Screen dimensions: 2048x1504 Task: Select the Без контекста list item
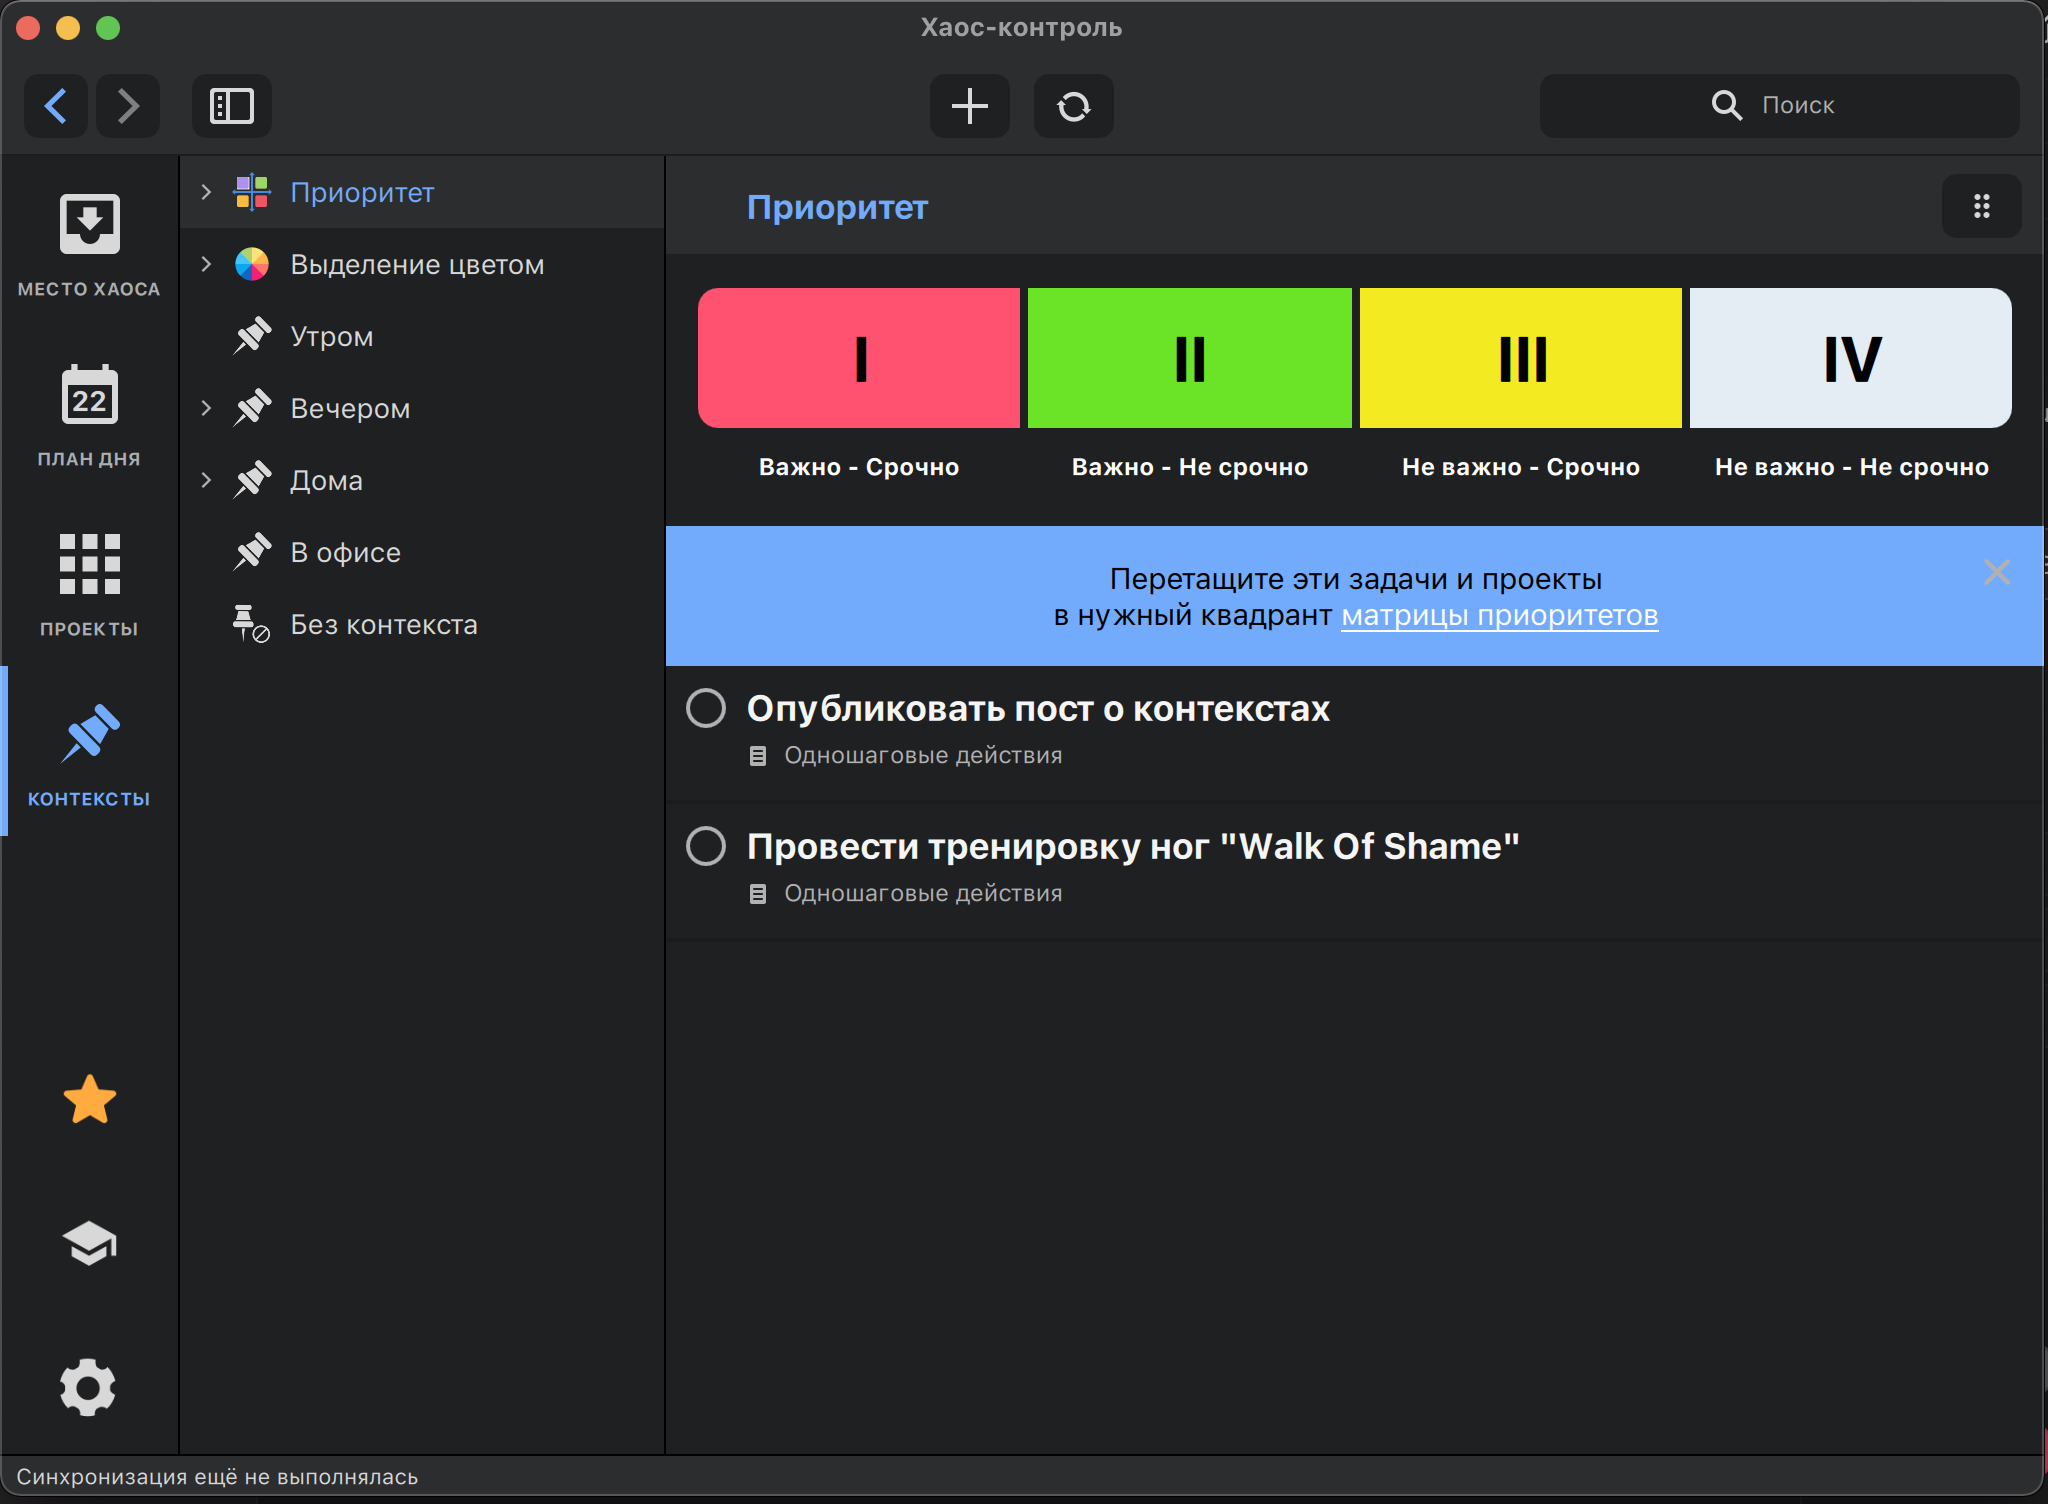[x=384, y=625]
